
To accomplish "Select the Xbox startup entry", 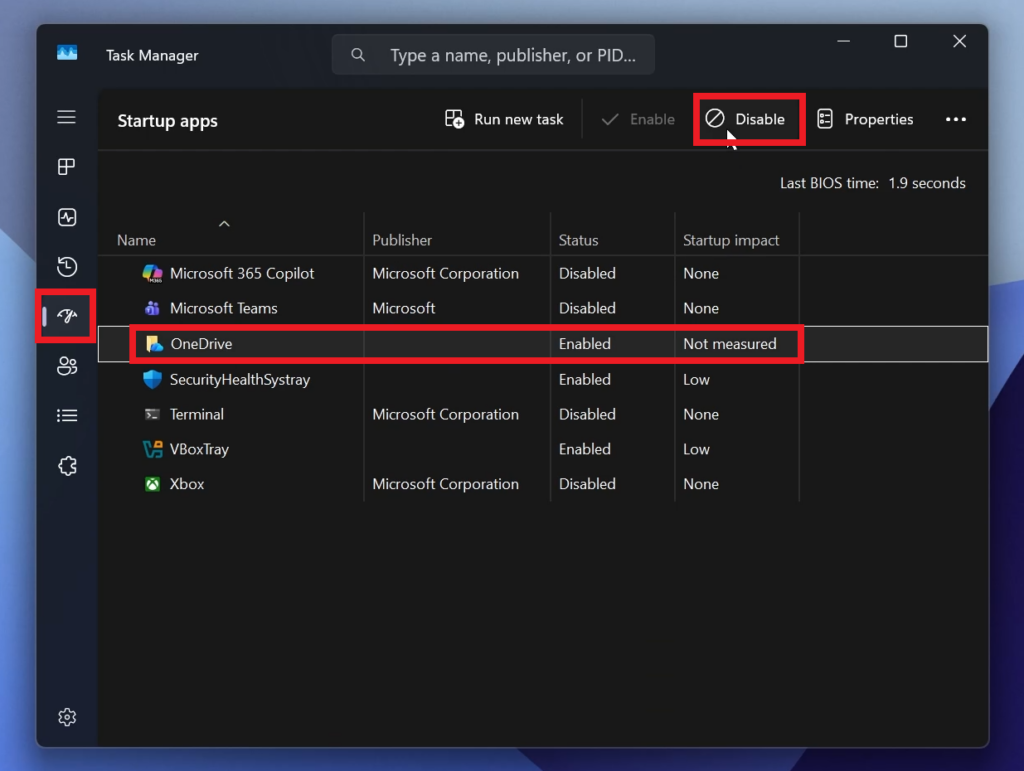I will click(x=187, y=484).
